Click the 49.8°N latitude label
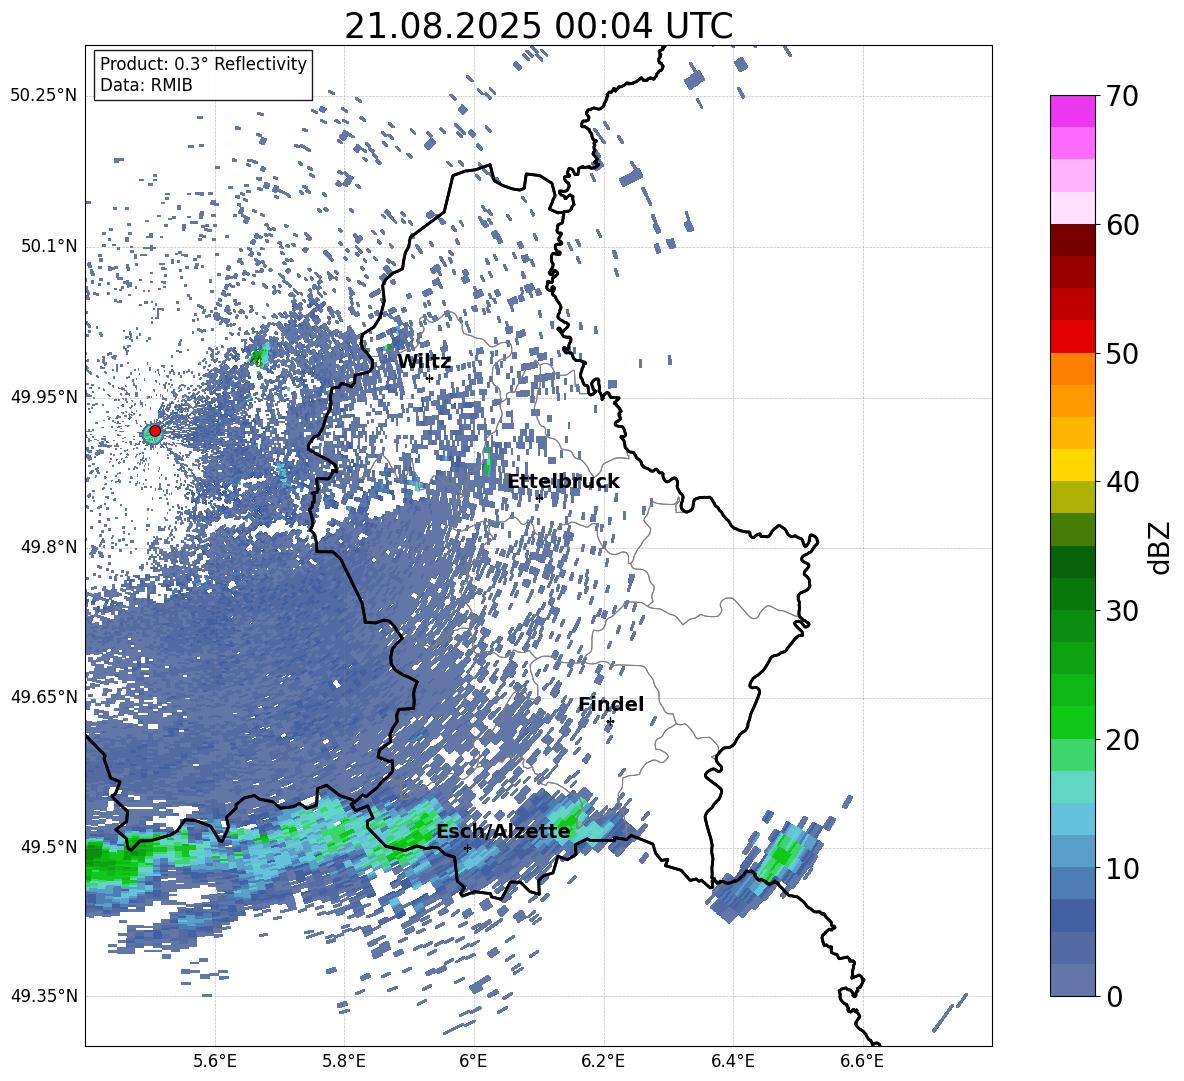The height and width of the screenshot is (1081, 1184). (49, 547)
